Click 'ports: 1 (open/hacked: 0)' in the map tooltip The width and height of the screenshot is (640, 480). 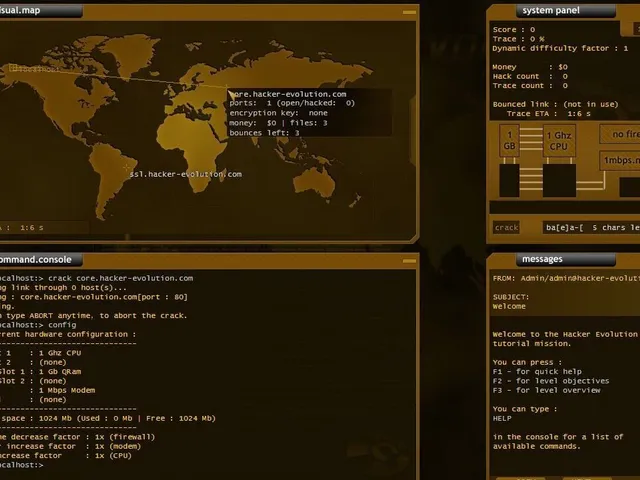[292, 103]
